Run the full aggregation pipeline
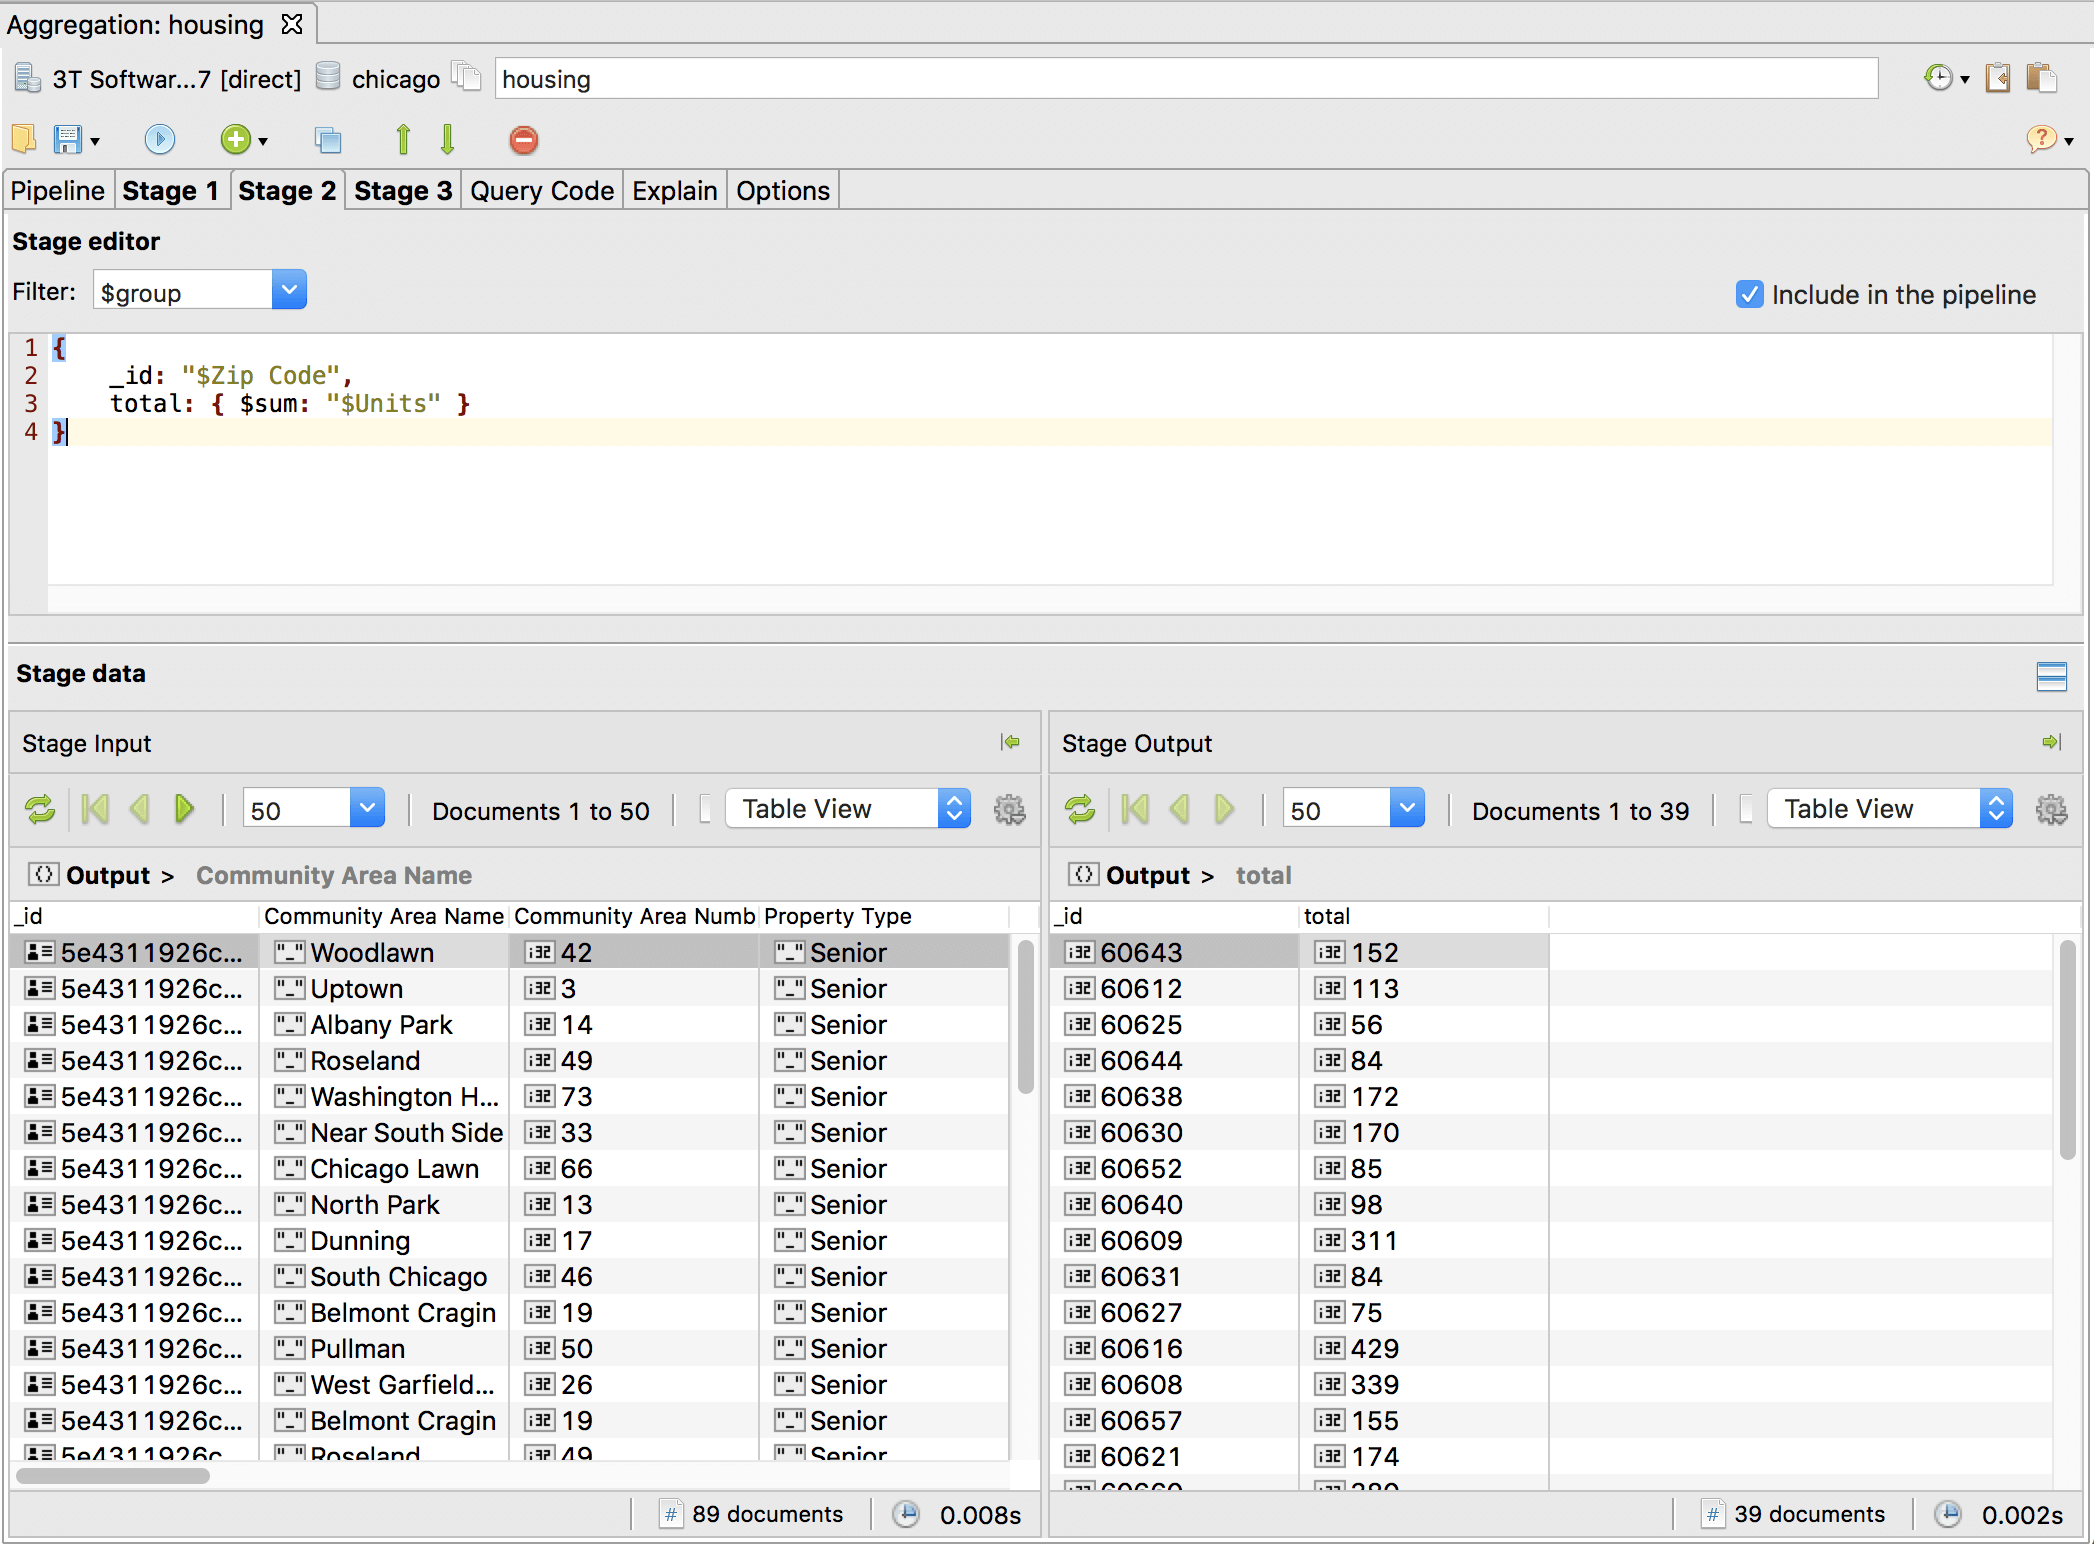2094x1544 pixels. [x=160, y=140]
